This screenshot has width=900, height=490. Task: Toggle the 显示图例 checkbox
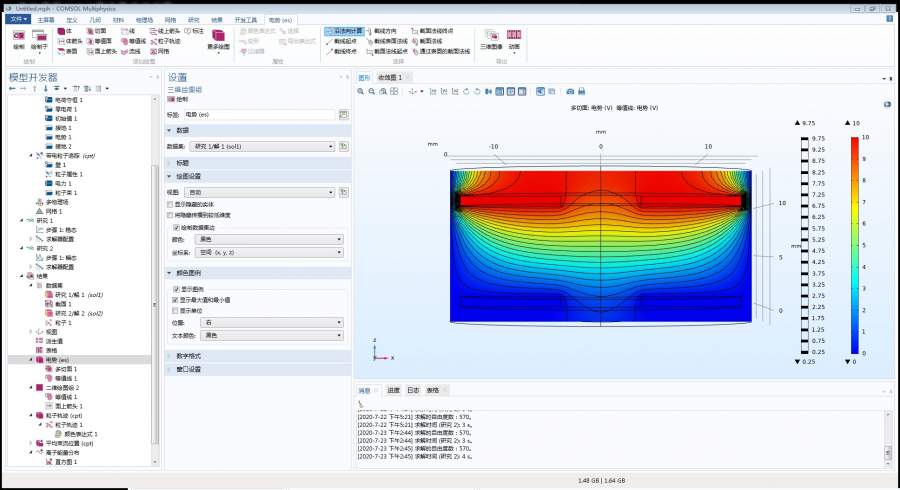[x=177, y=288]
